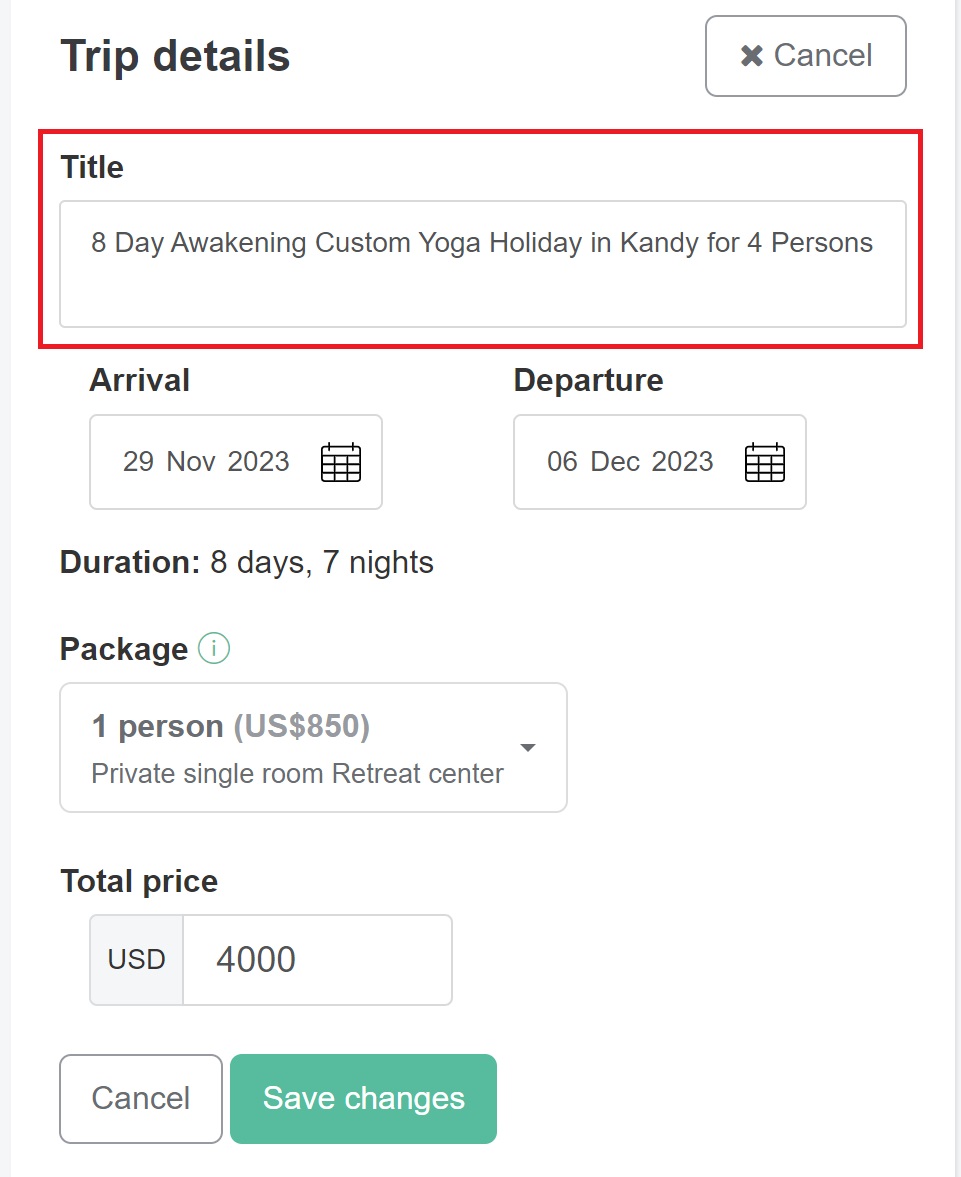This screenshot has height=1177, width=961.
Task: Select the 1 person US$850 package option
Action: pyautogui.click(x=230, y=726)
